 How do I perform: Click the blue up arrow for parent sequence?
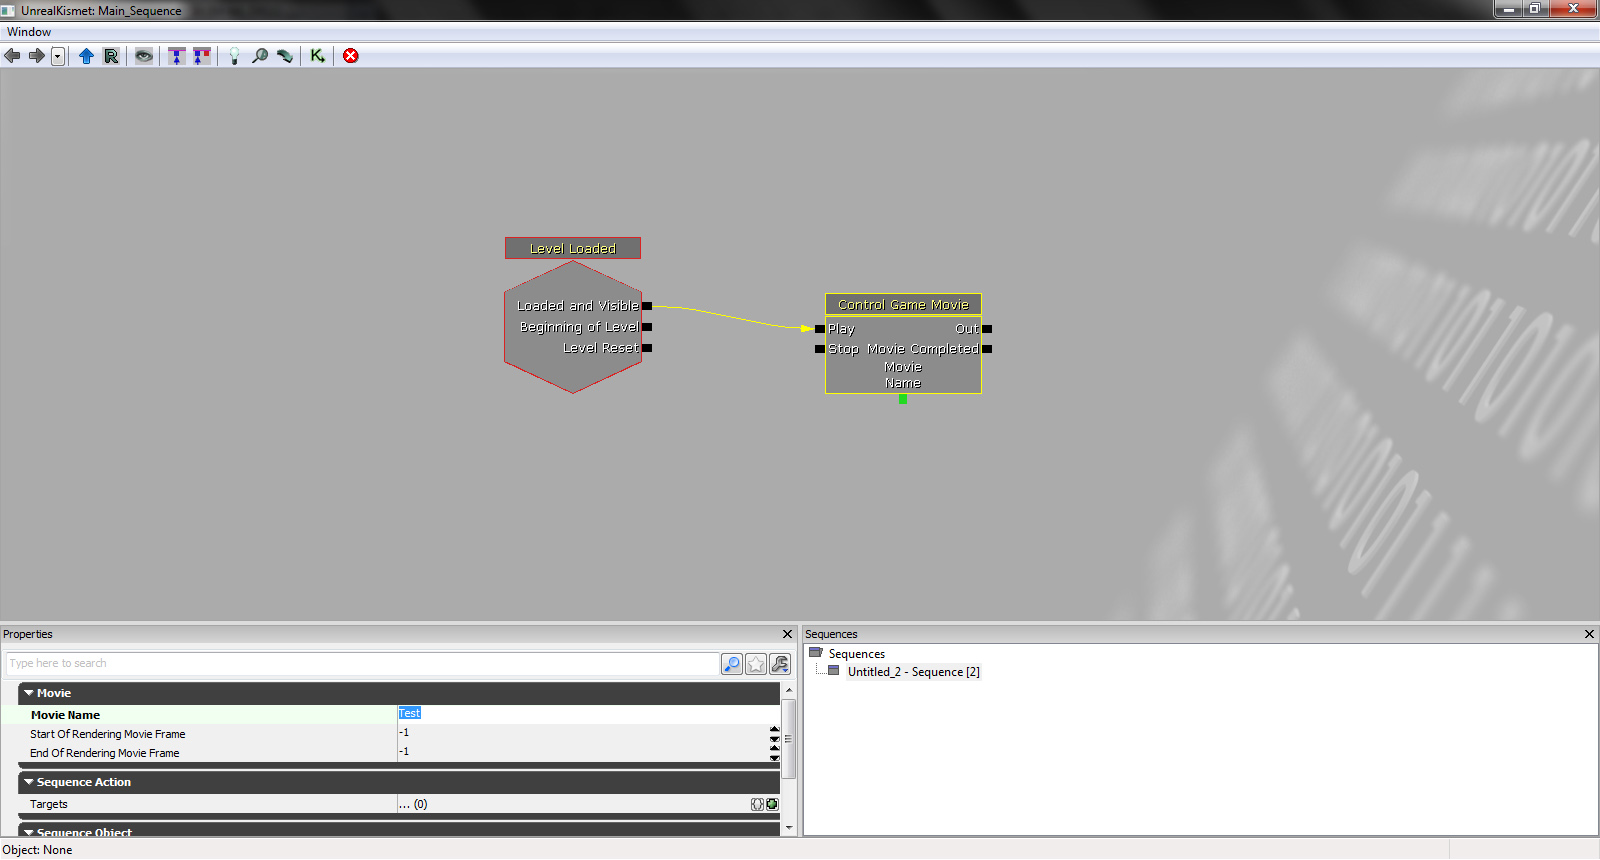(x=86, y=56)
